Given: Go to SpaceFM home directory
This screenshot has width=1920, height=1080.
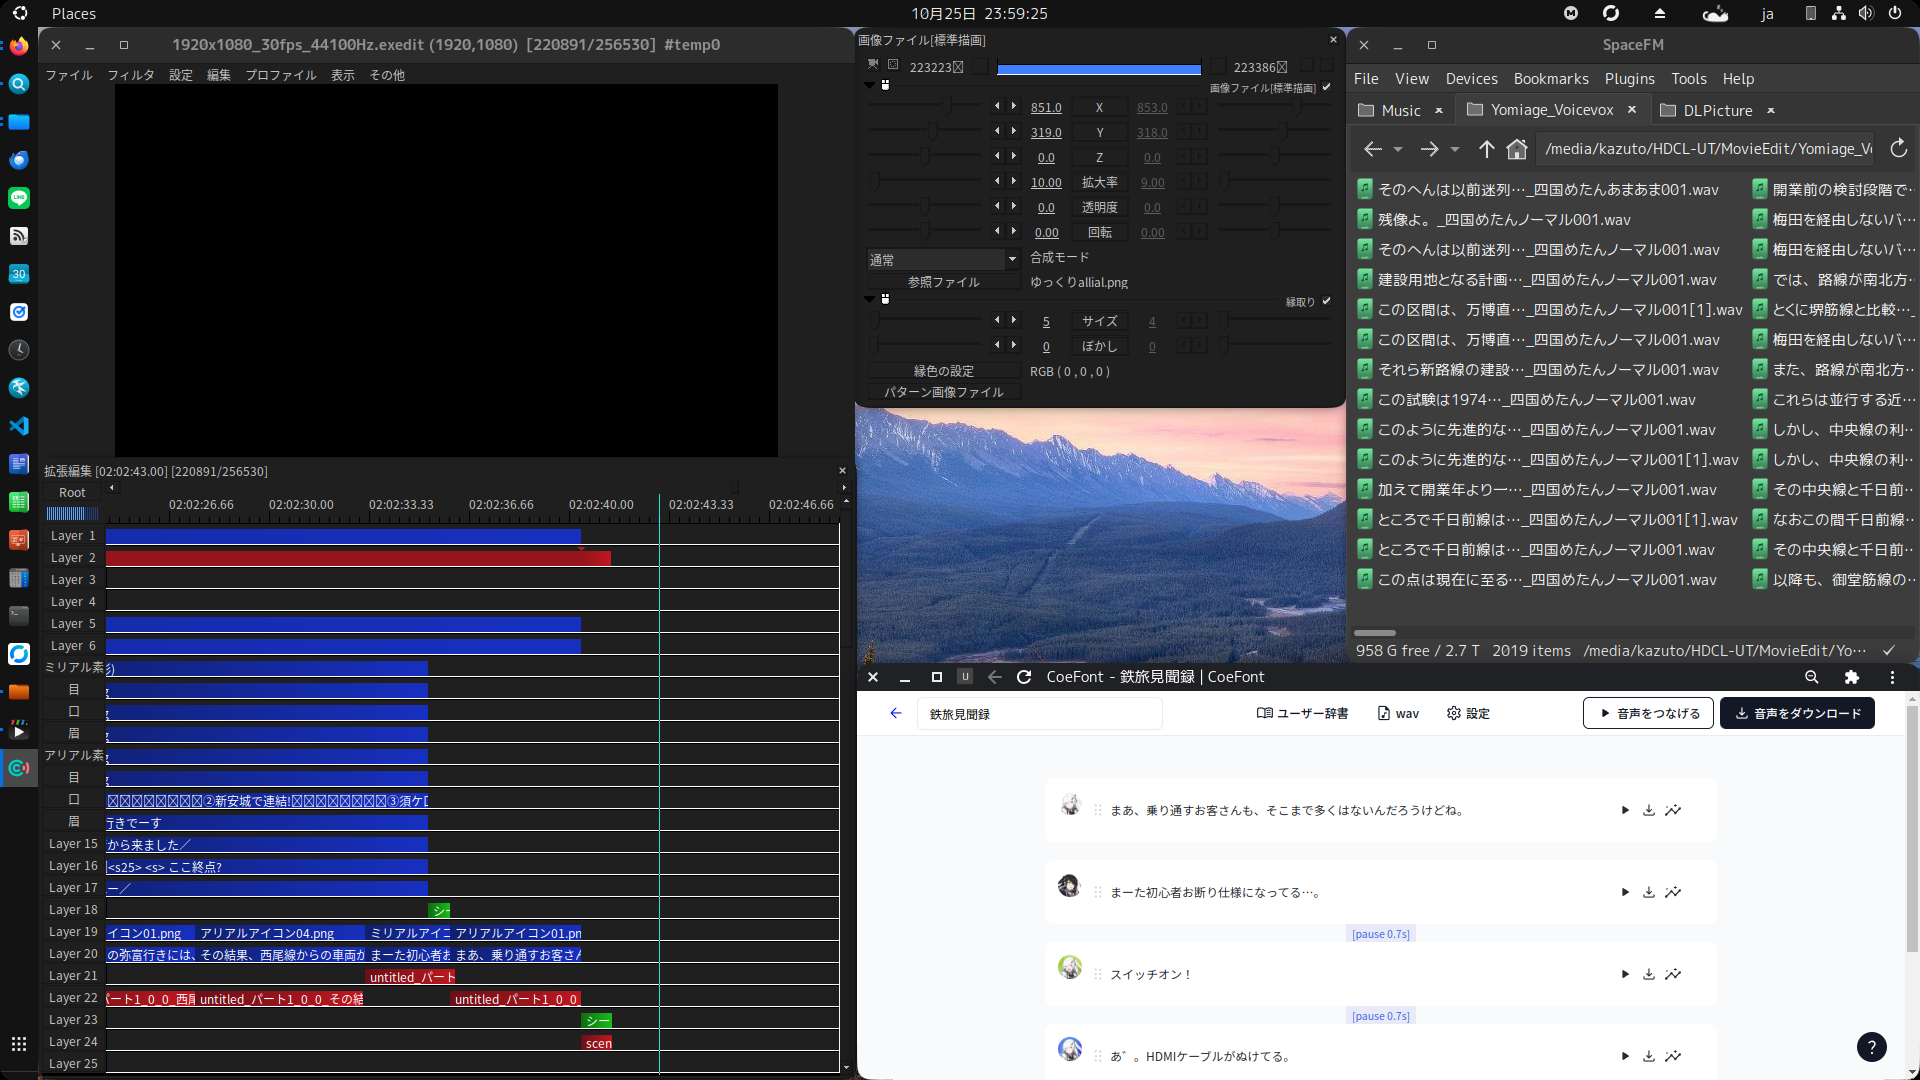Looking at the screenshot, I should [1517, 149].
